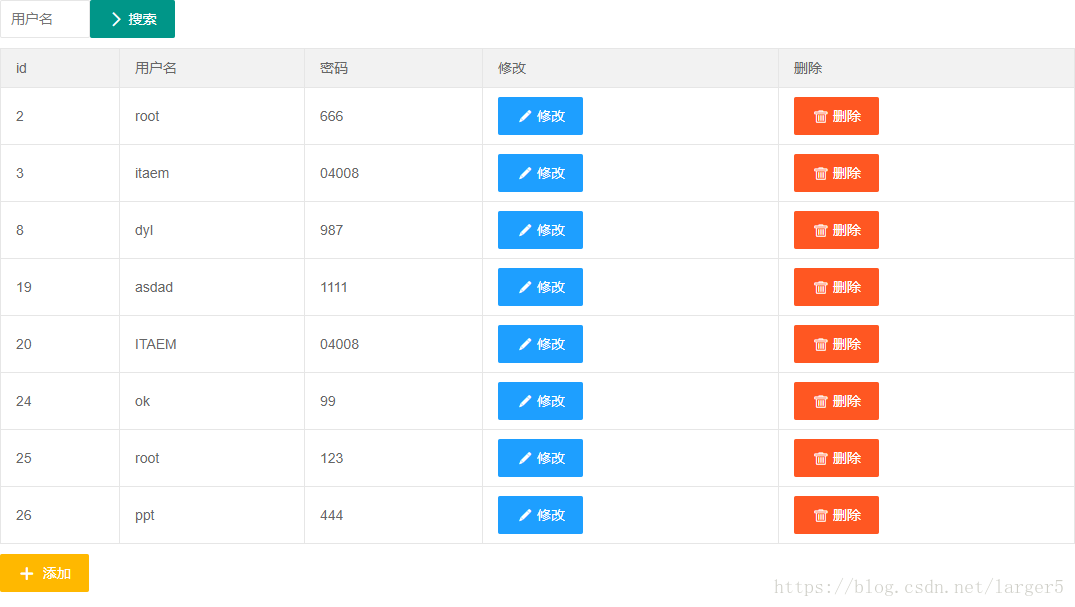Screen dimensions: 1075x607
Task: Click password cell '666'
Action: pos(394,116)
